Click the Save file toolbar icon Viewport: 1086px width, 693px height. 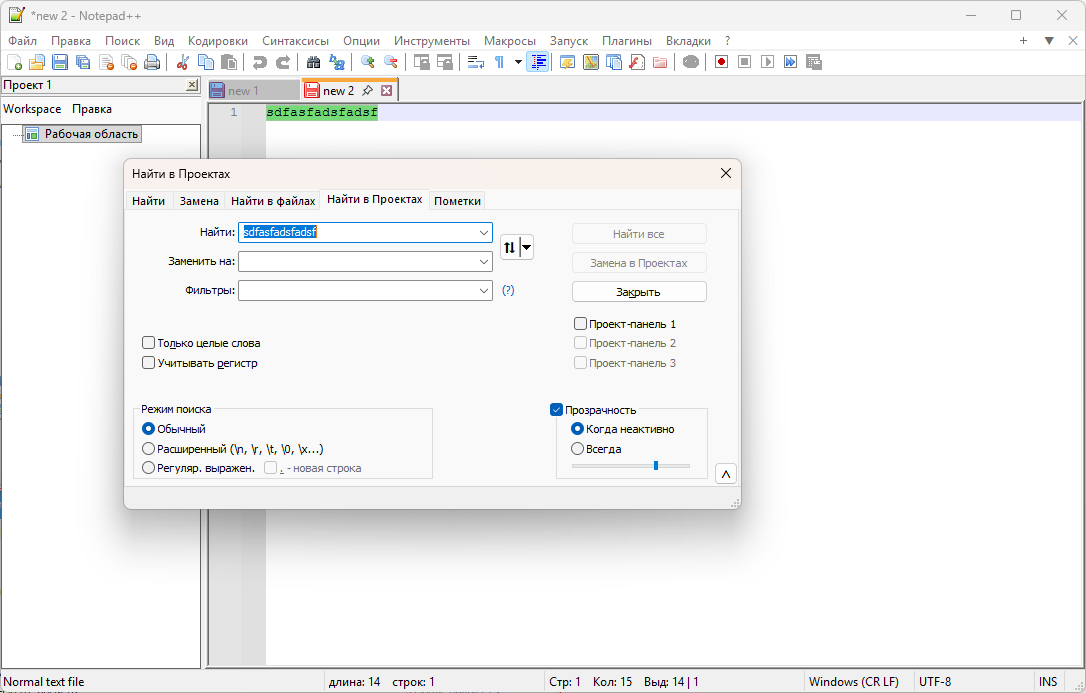click(x=60, y=62)
